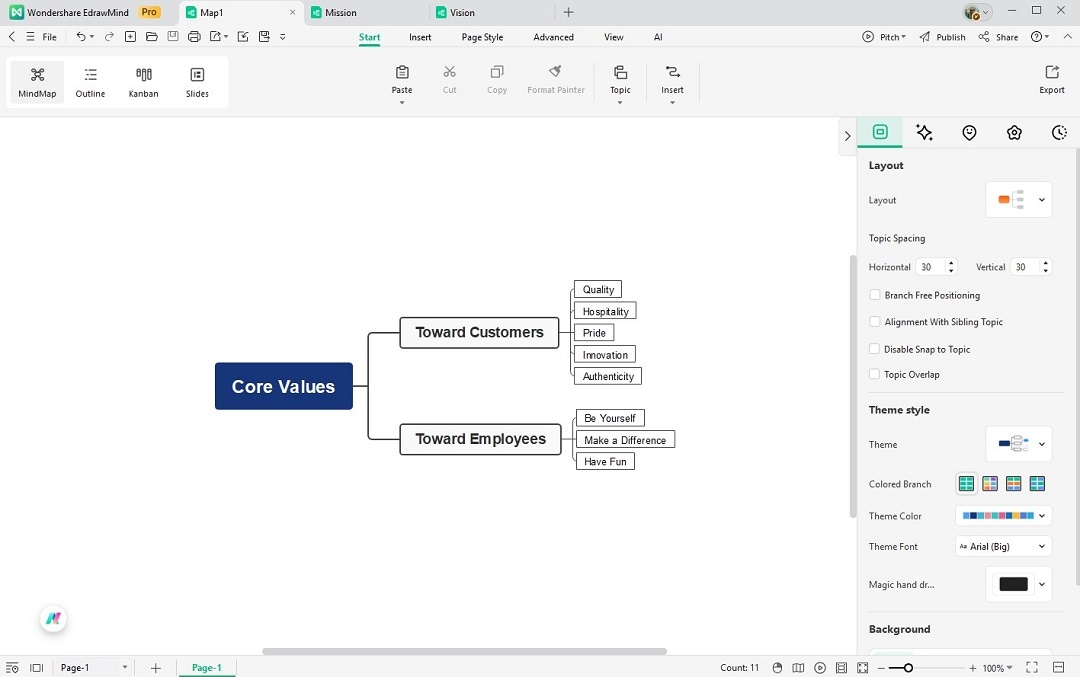The height and width of the screenshot is (677, 1080).
Task: Click the Publish button
Action: point(943,37)
